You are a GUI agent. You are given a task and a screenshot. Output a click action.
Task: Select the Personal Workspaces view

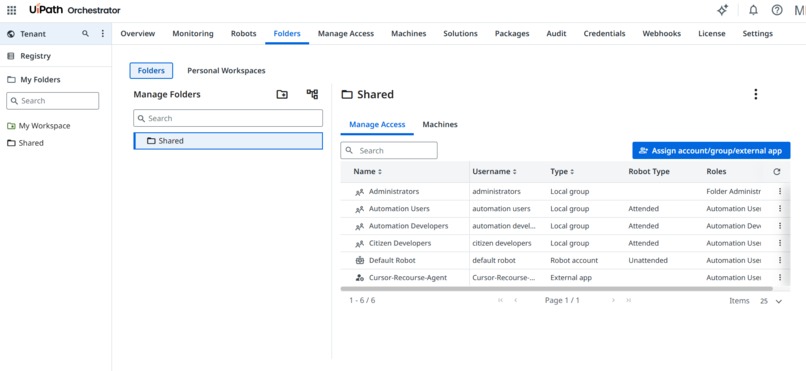click(226, 71)
